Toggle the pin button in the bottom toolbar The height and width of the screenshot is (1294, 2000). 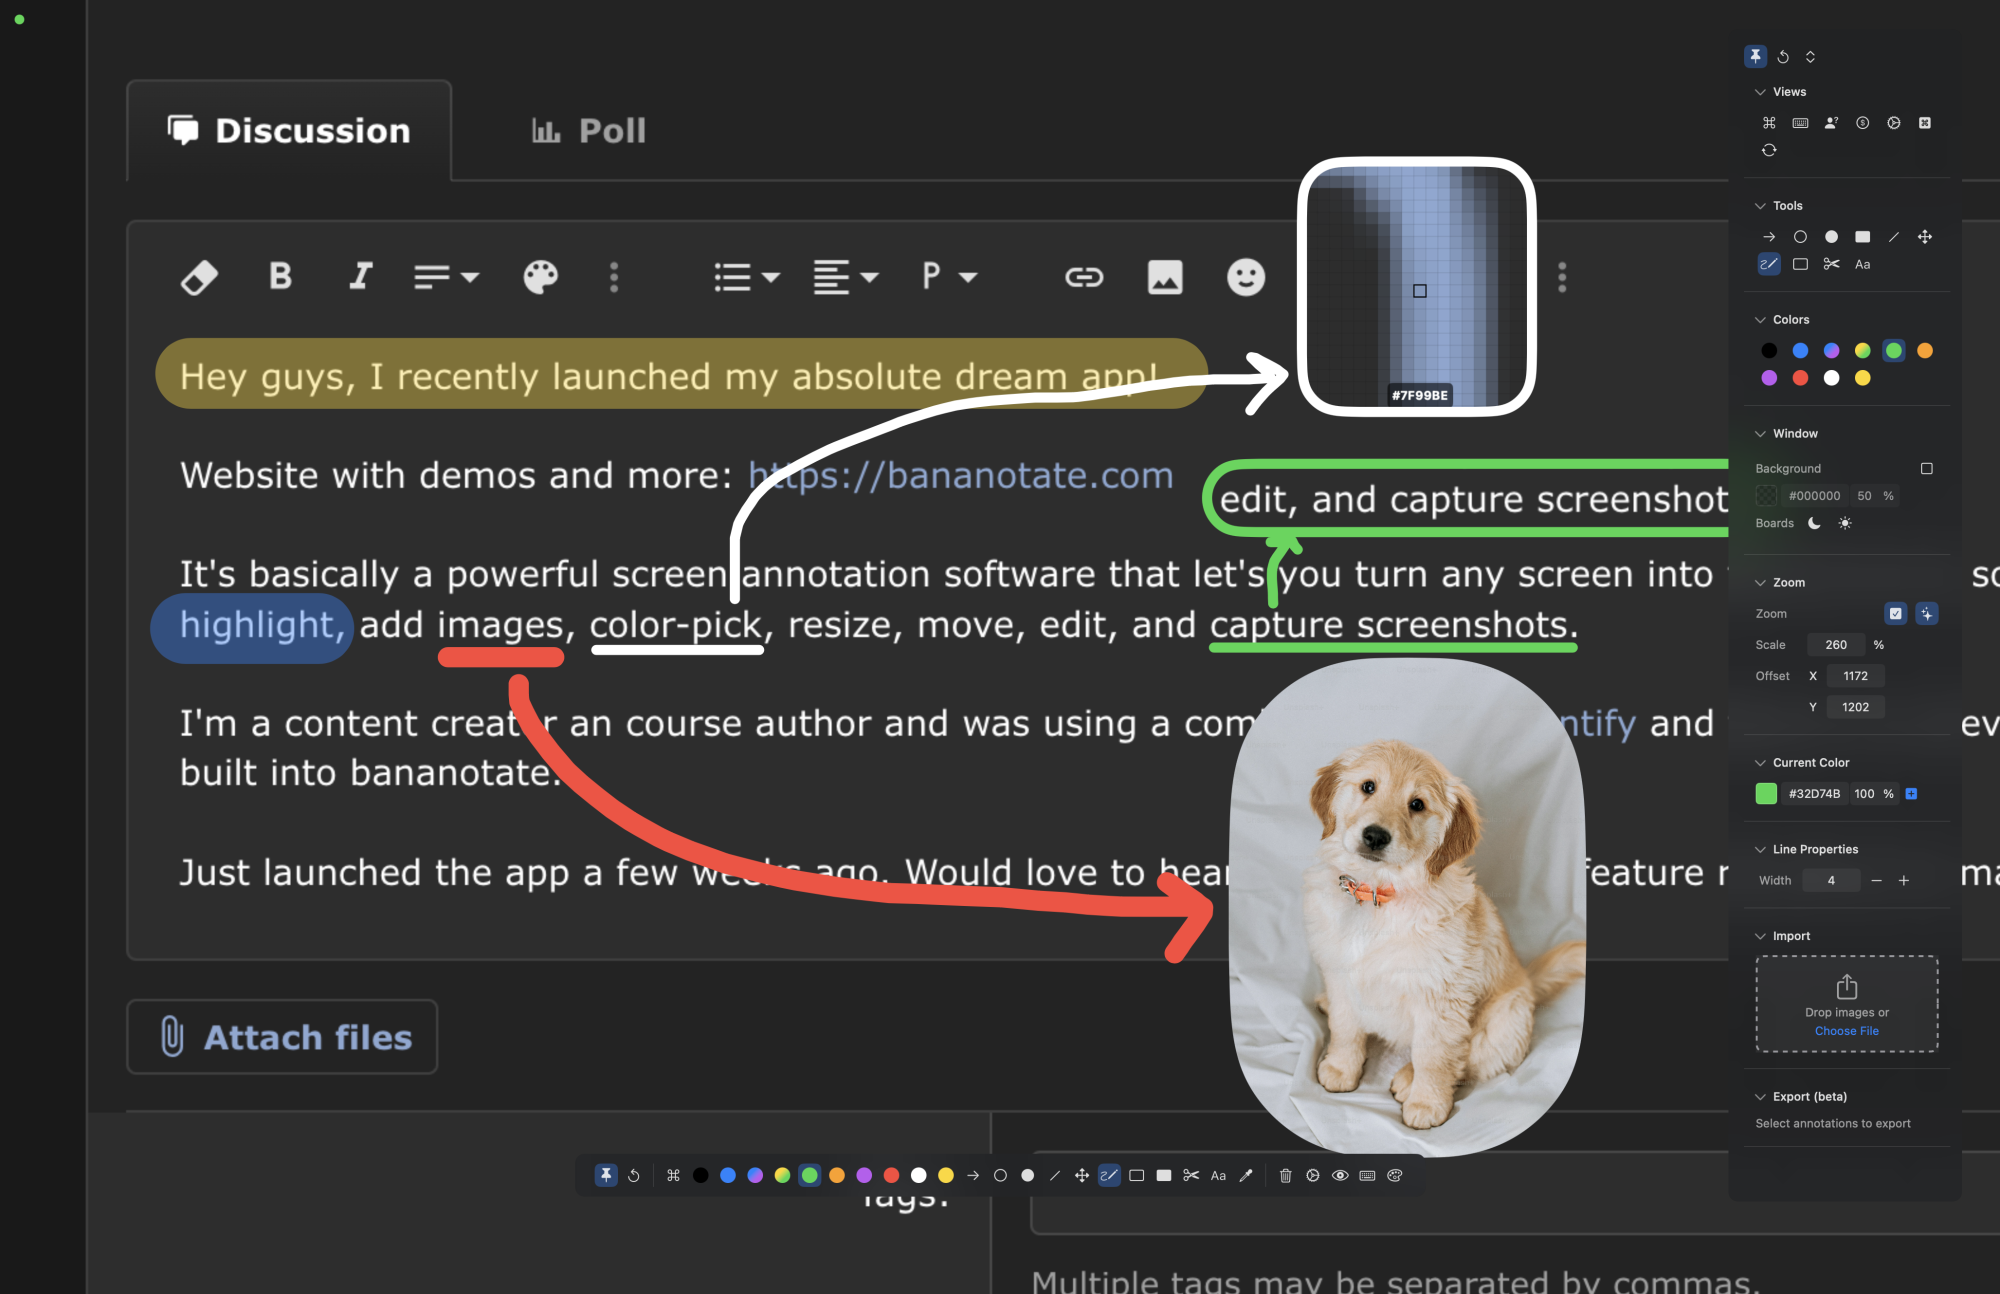606,1176
